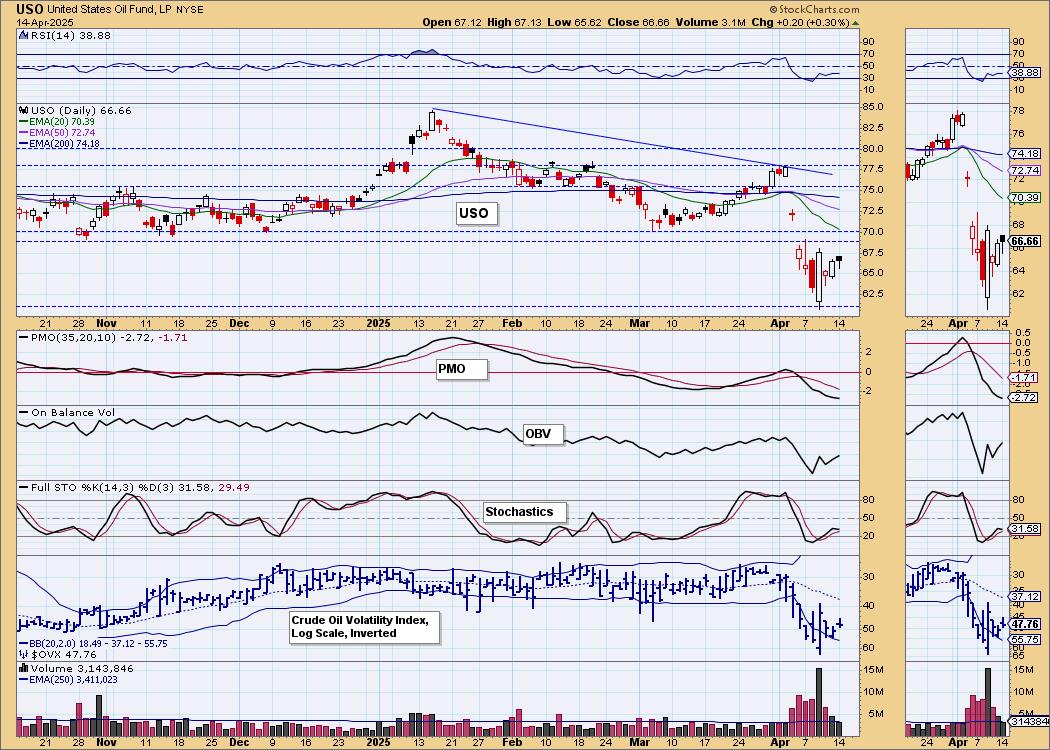The height and width of the screenshot is (750, 1050).
Task: Click the boxed OBV label
Action: (542, 434)
